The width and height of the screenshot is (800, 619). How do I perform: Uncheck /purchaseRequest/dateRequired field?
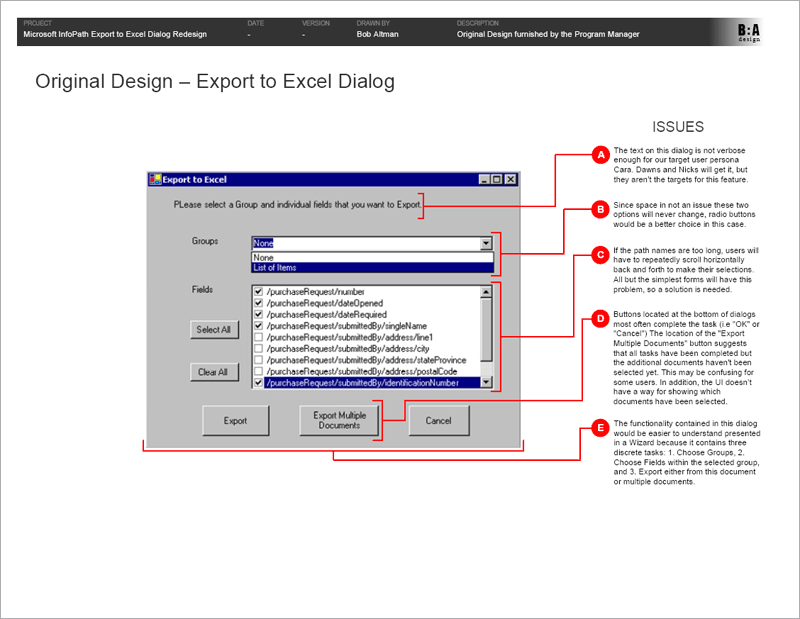coord(259,314)
